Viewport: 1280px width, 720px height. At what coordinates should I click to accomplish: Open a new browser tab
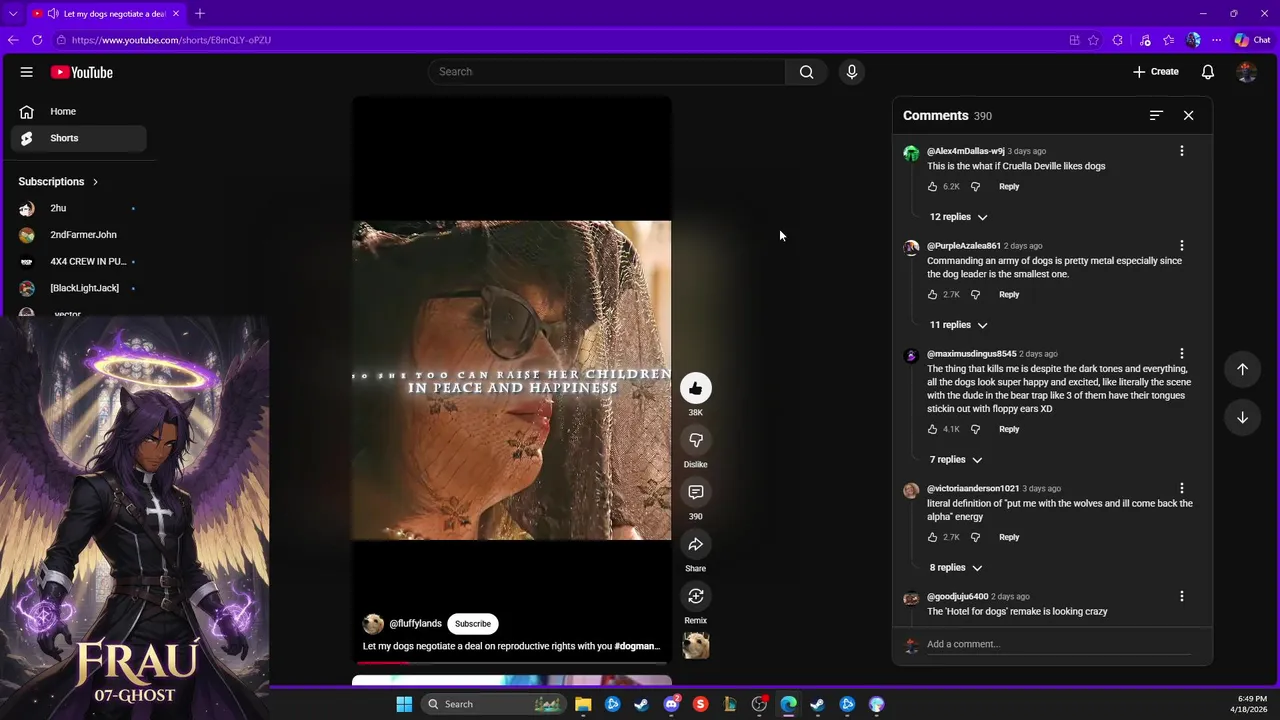(200, 14)
